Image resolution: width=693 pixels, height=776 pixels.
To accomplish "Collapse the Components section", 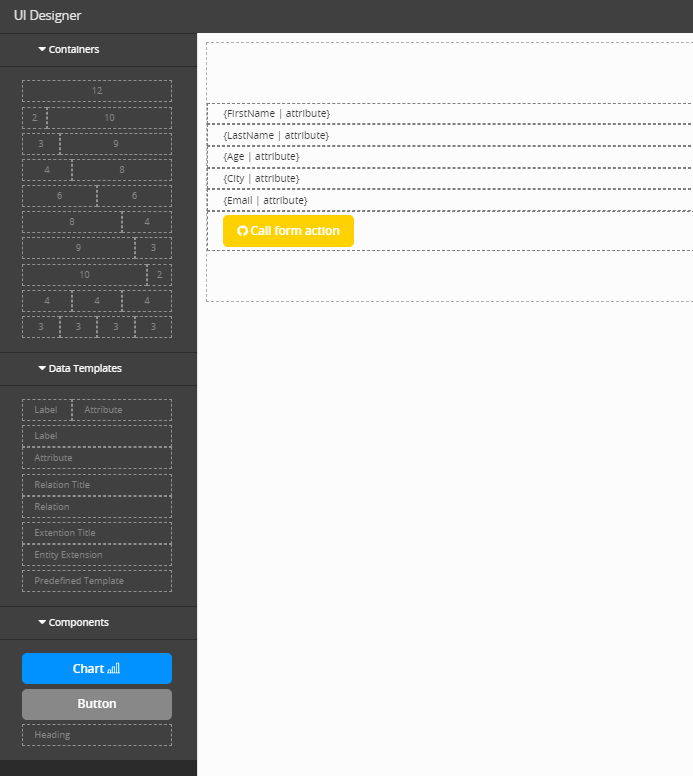I will [73, 622].
